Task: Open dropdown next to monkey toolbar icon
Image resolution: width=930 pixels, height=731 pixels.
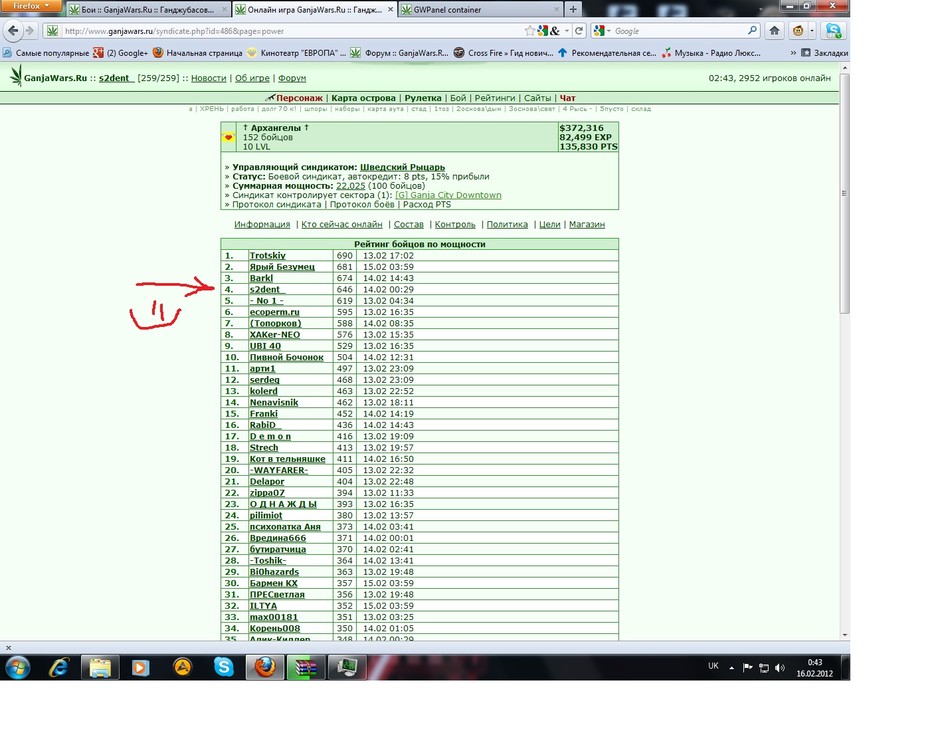Action: pos(812,31)
